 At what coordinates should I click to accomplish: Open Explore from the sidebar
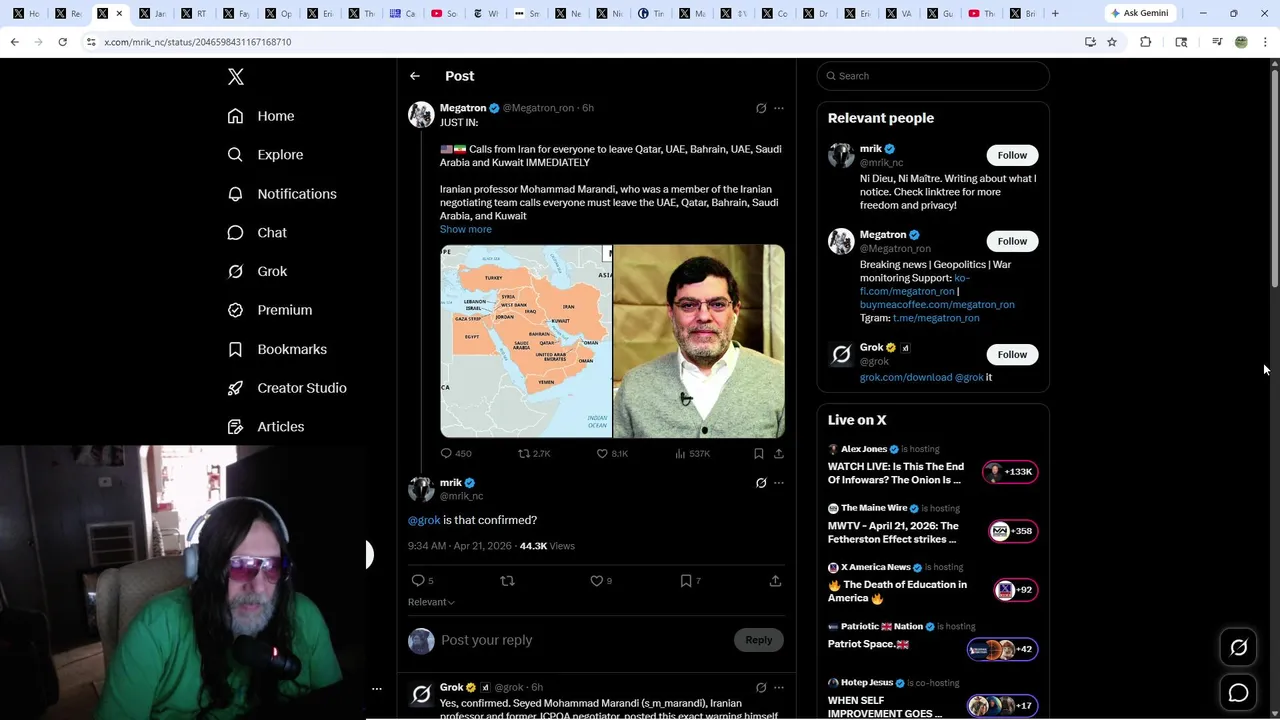point(265,155)
